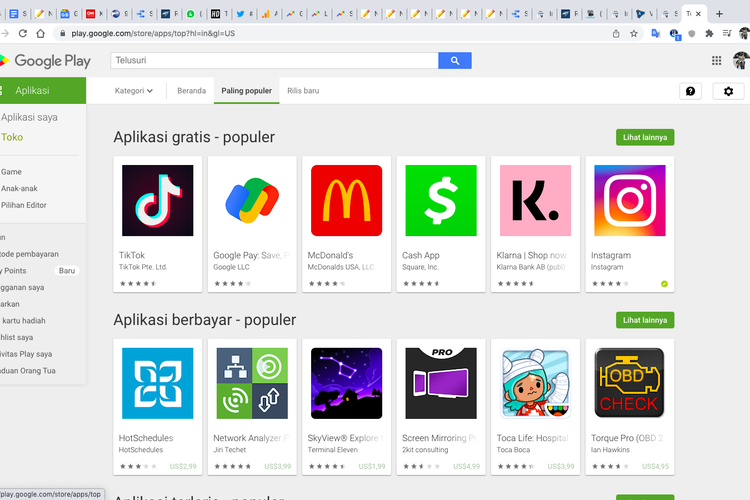Open the McDonald's app icon
The width and height of the screenshot is (750, 500).
click(x=346, y=200)
